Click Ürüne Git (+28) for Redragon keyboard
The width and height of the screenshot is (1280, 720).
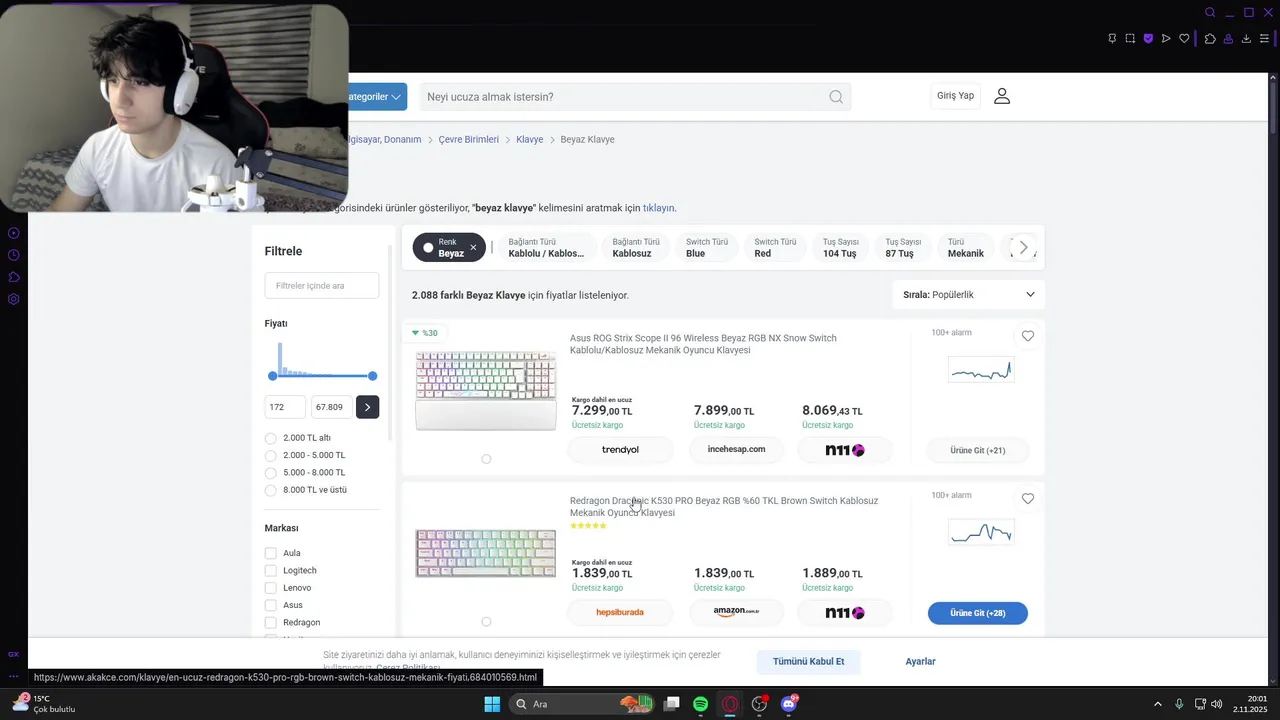point(977,613)
